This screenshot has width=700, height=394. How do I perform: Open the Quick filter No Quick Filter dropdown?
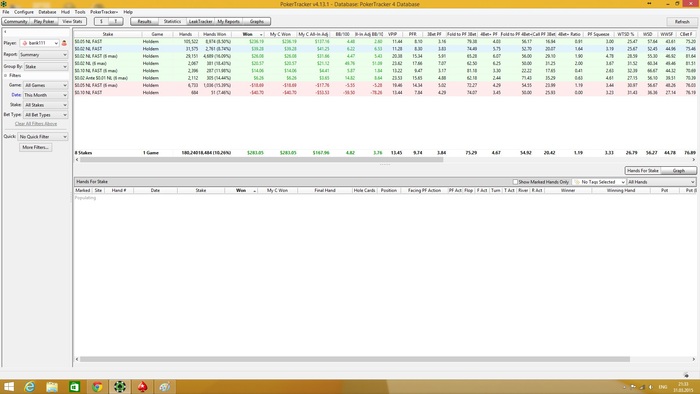[43, 137]
